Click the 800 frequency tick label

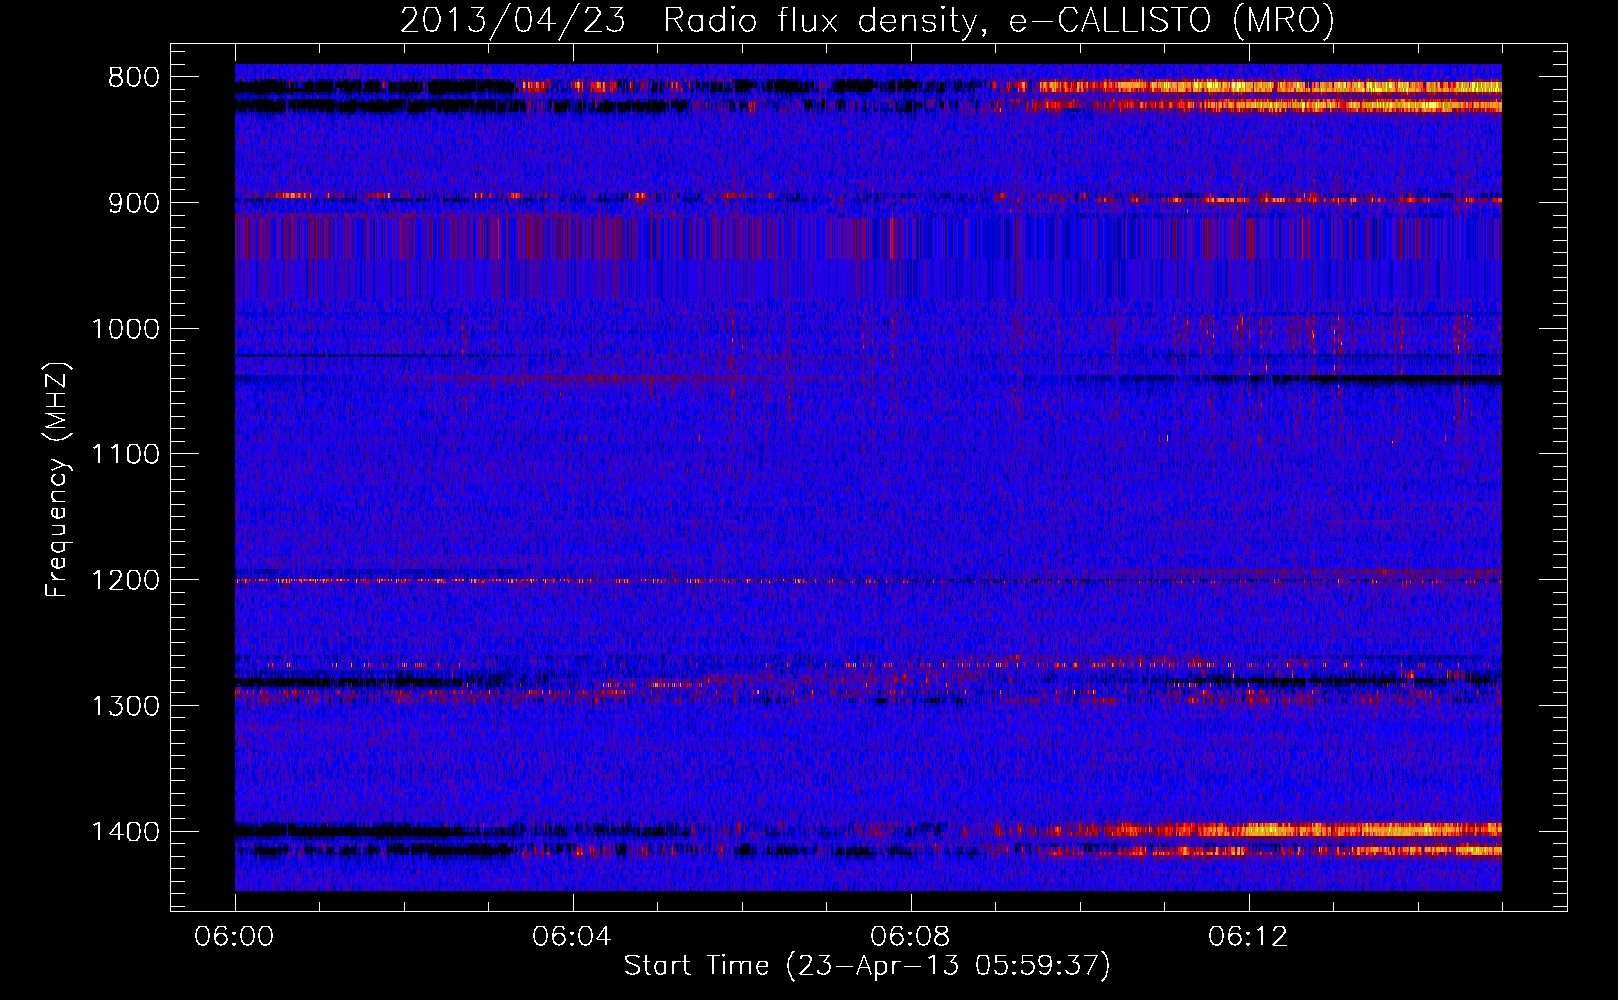134,78
